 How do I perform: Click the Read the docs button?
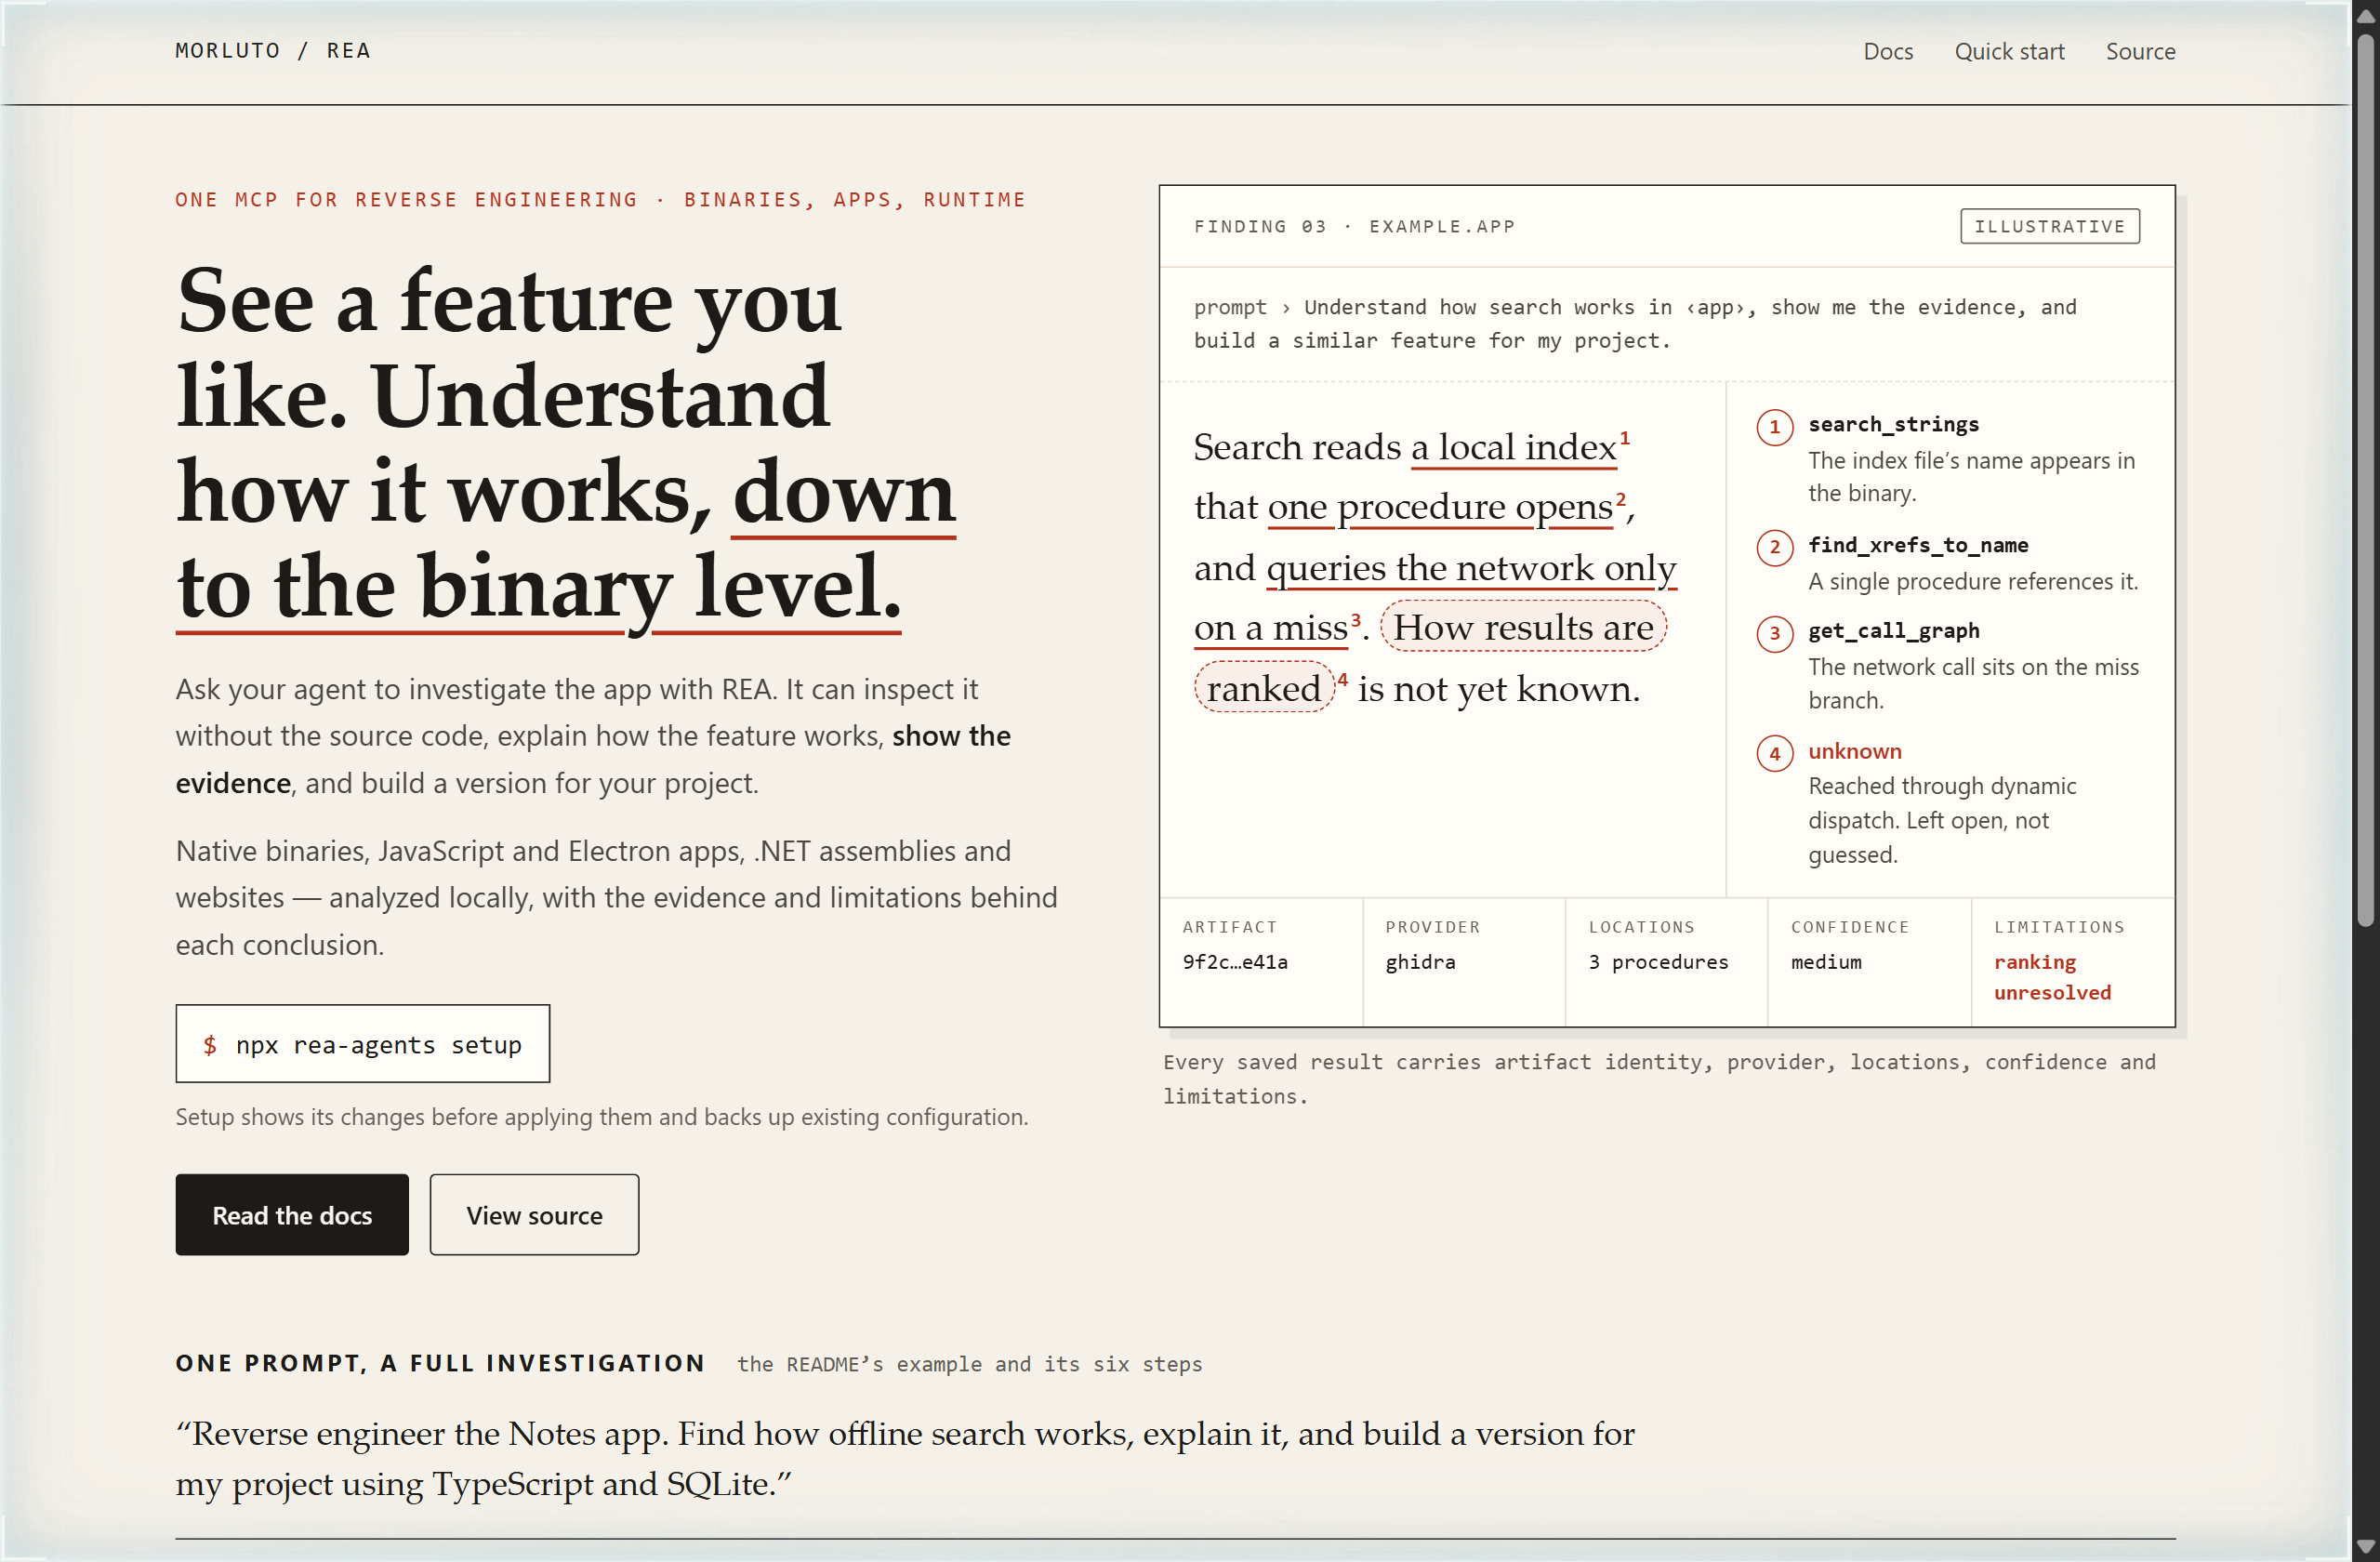pos(292,1214)
